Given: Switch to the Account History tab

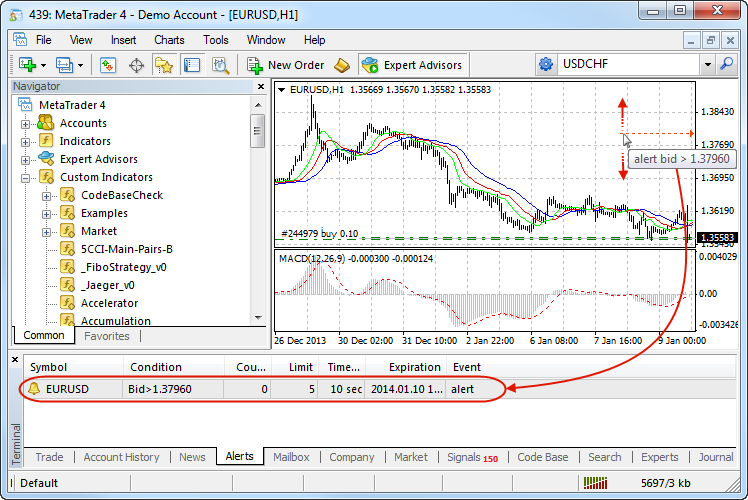Looking at the screenshot, I should coord(121,457).
